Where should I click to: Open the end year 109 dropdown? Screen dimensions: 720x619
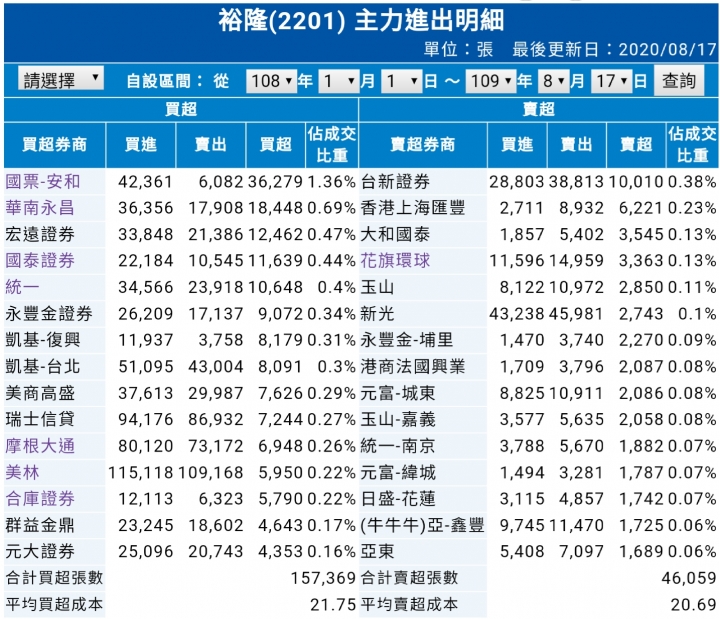pos(490,81)
